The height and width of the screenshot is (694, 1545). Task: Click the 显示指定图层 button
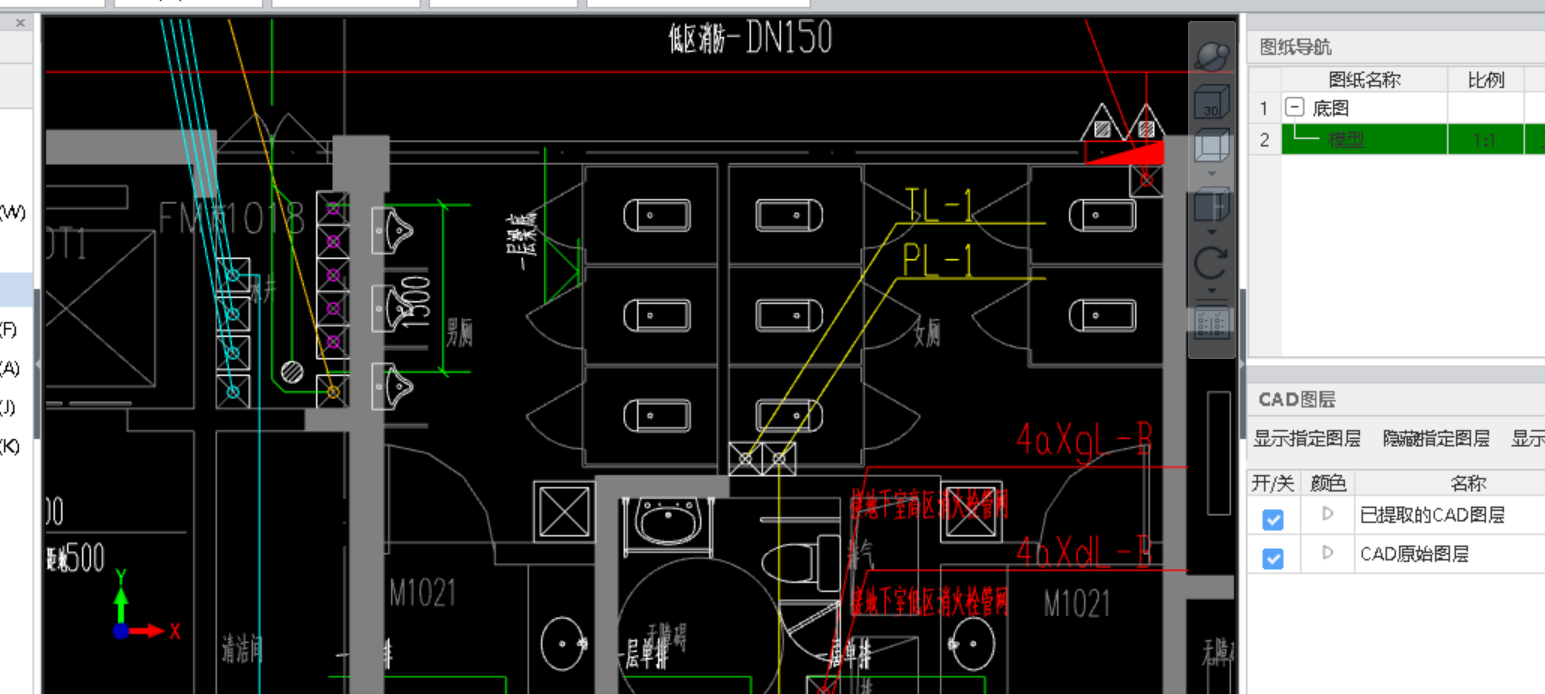point(1307,438)
